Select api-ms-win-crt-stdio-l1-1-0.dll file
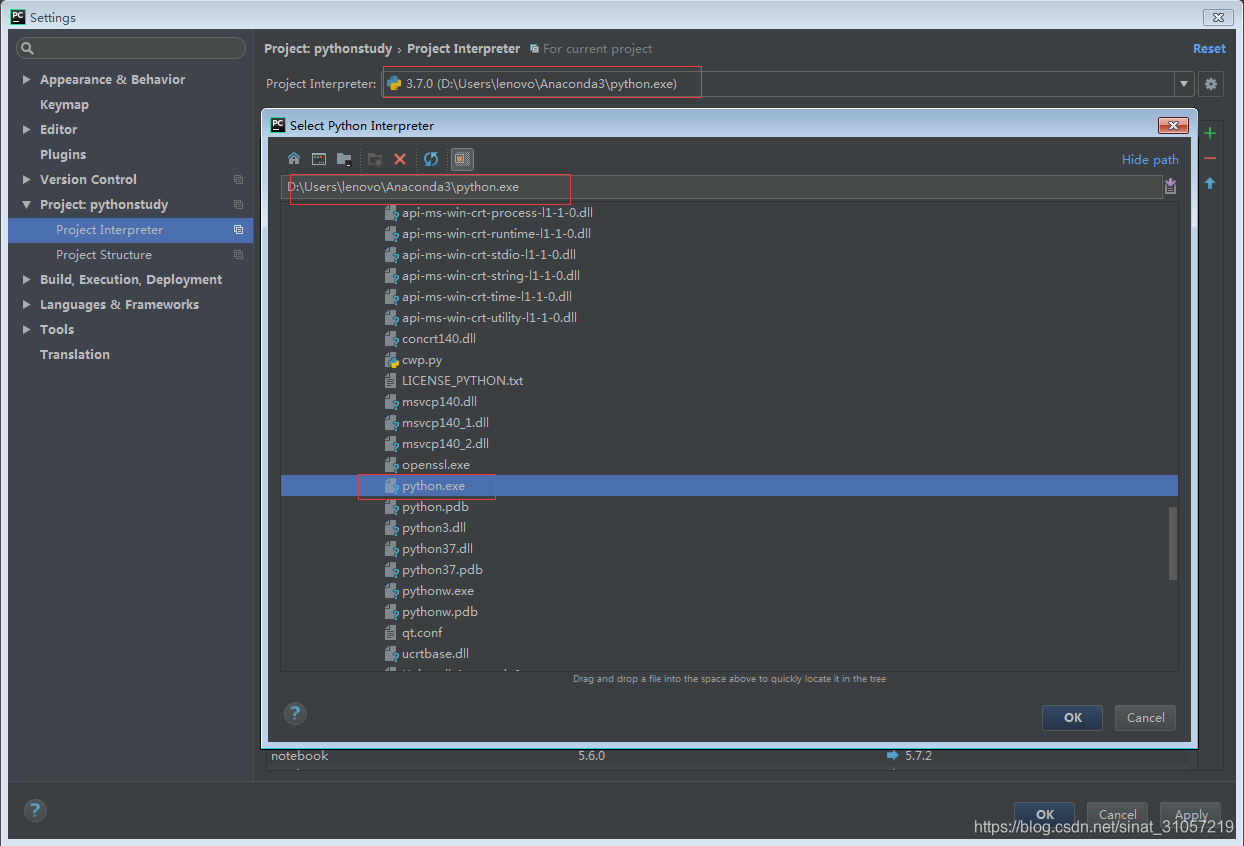This screenshot has height=846, width=1244. [488, 254]
